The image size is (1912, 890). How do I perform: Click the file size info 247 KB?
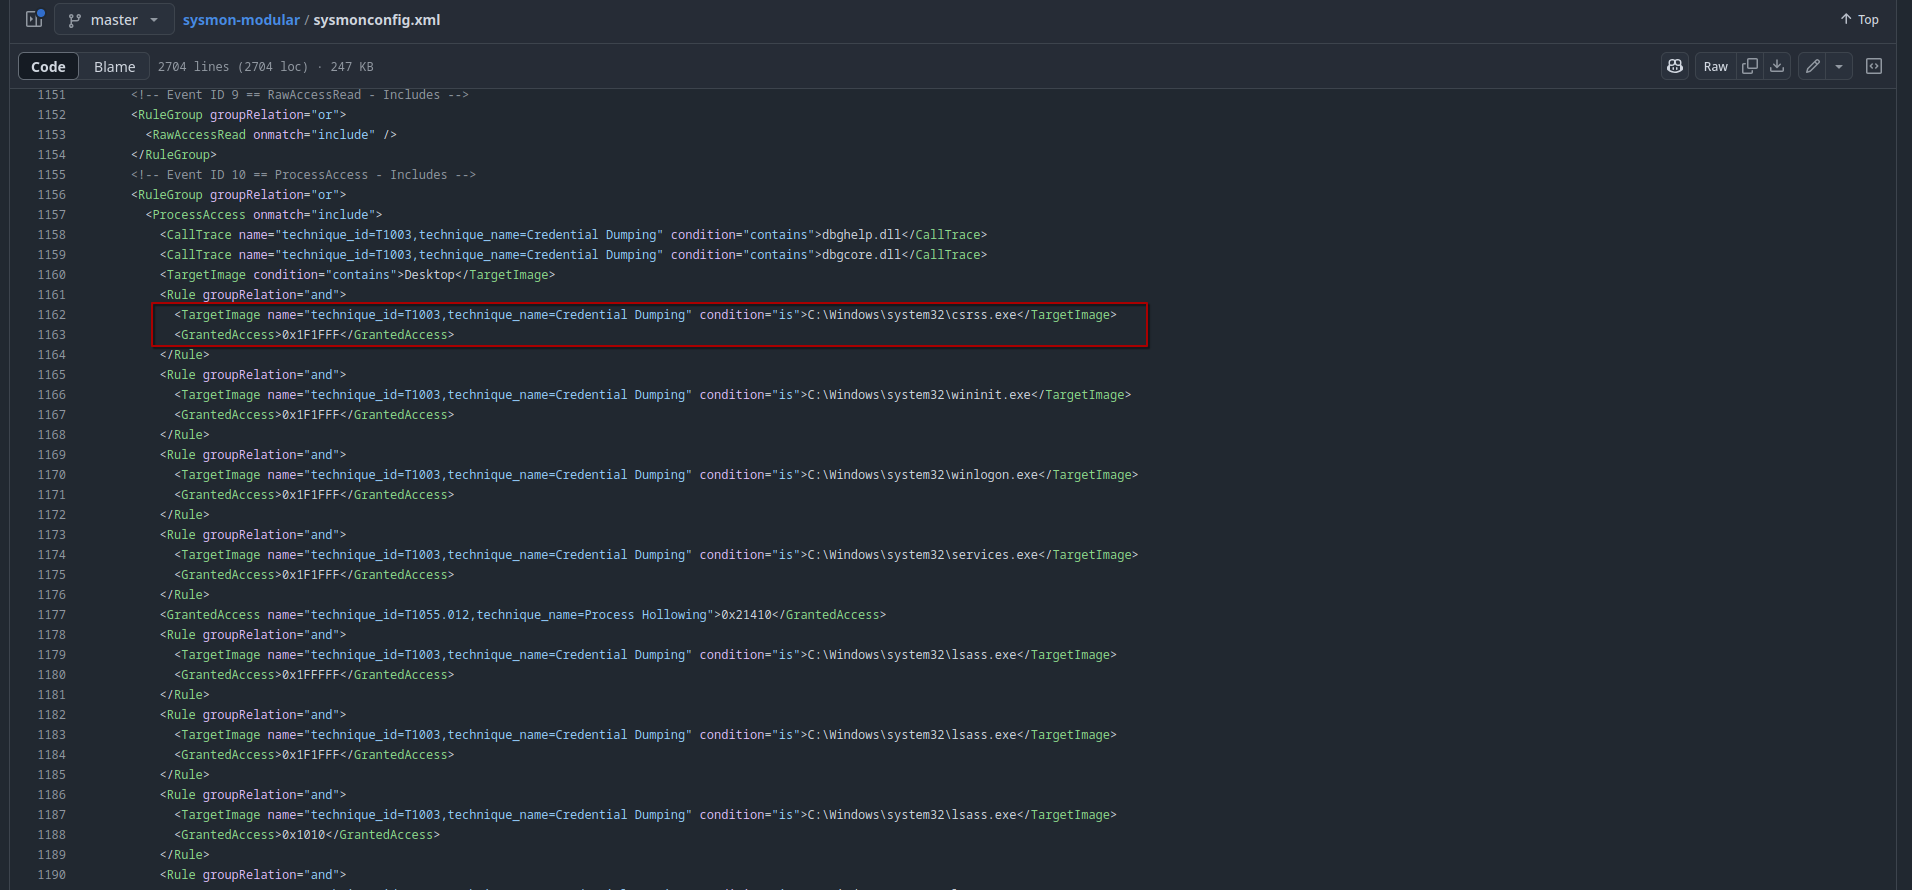(352, 67)
